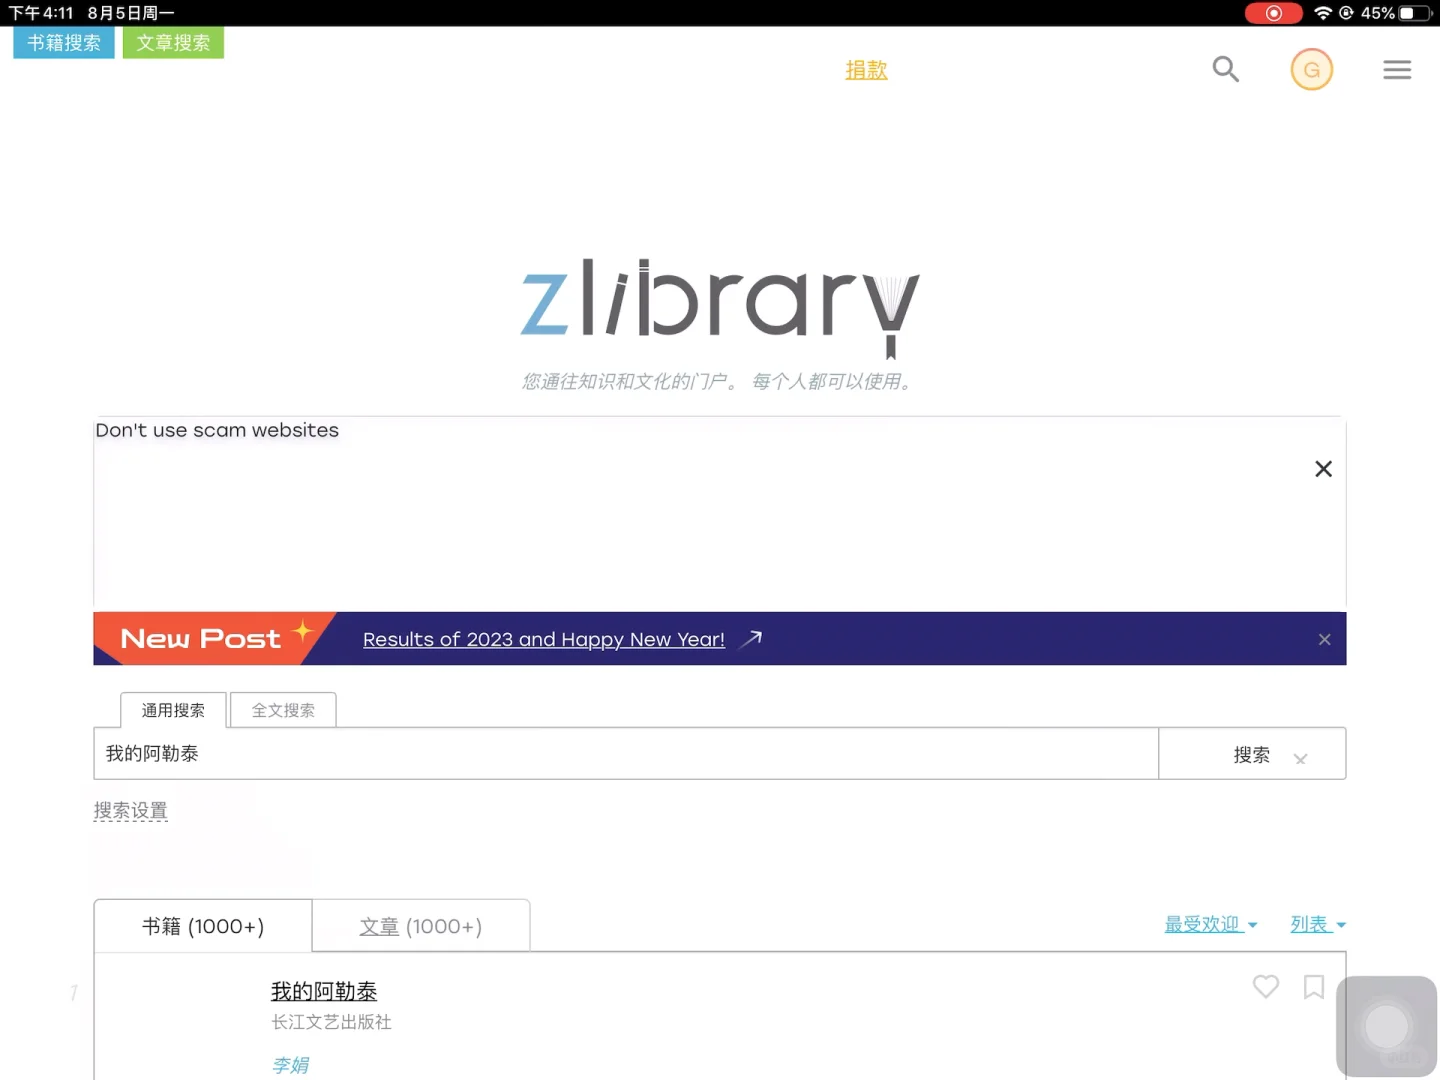Select the 书籍搜索 button
This screenshot has height=1080, width=1440.
click(64, 43)
